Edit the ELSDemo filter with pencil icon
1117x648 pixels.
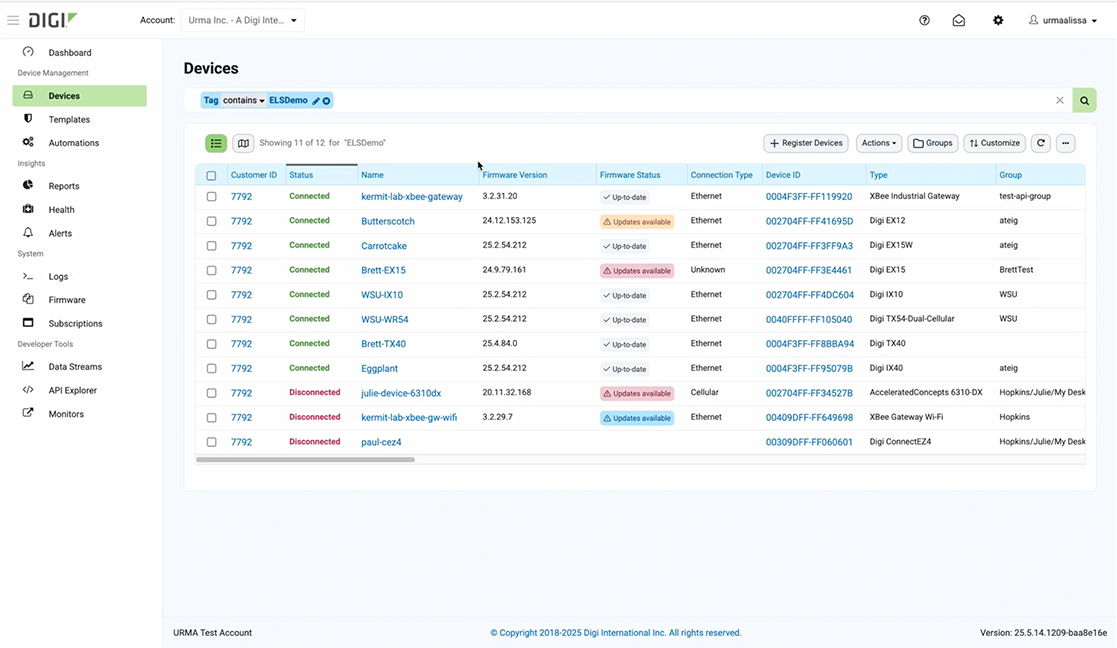pos(316,101)
